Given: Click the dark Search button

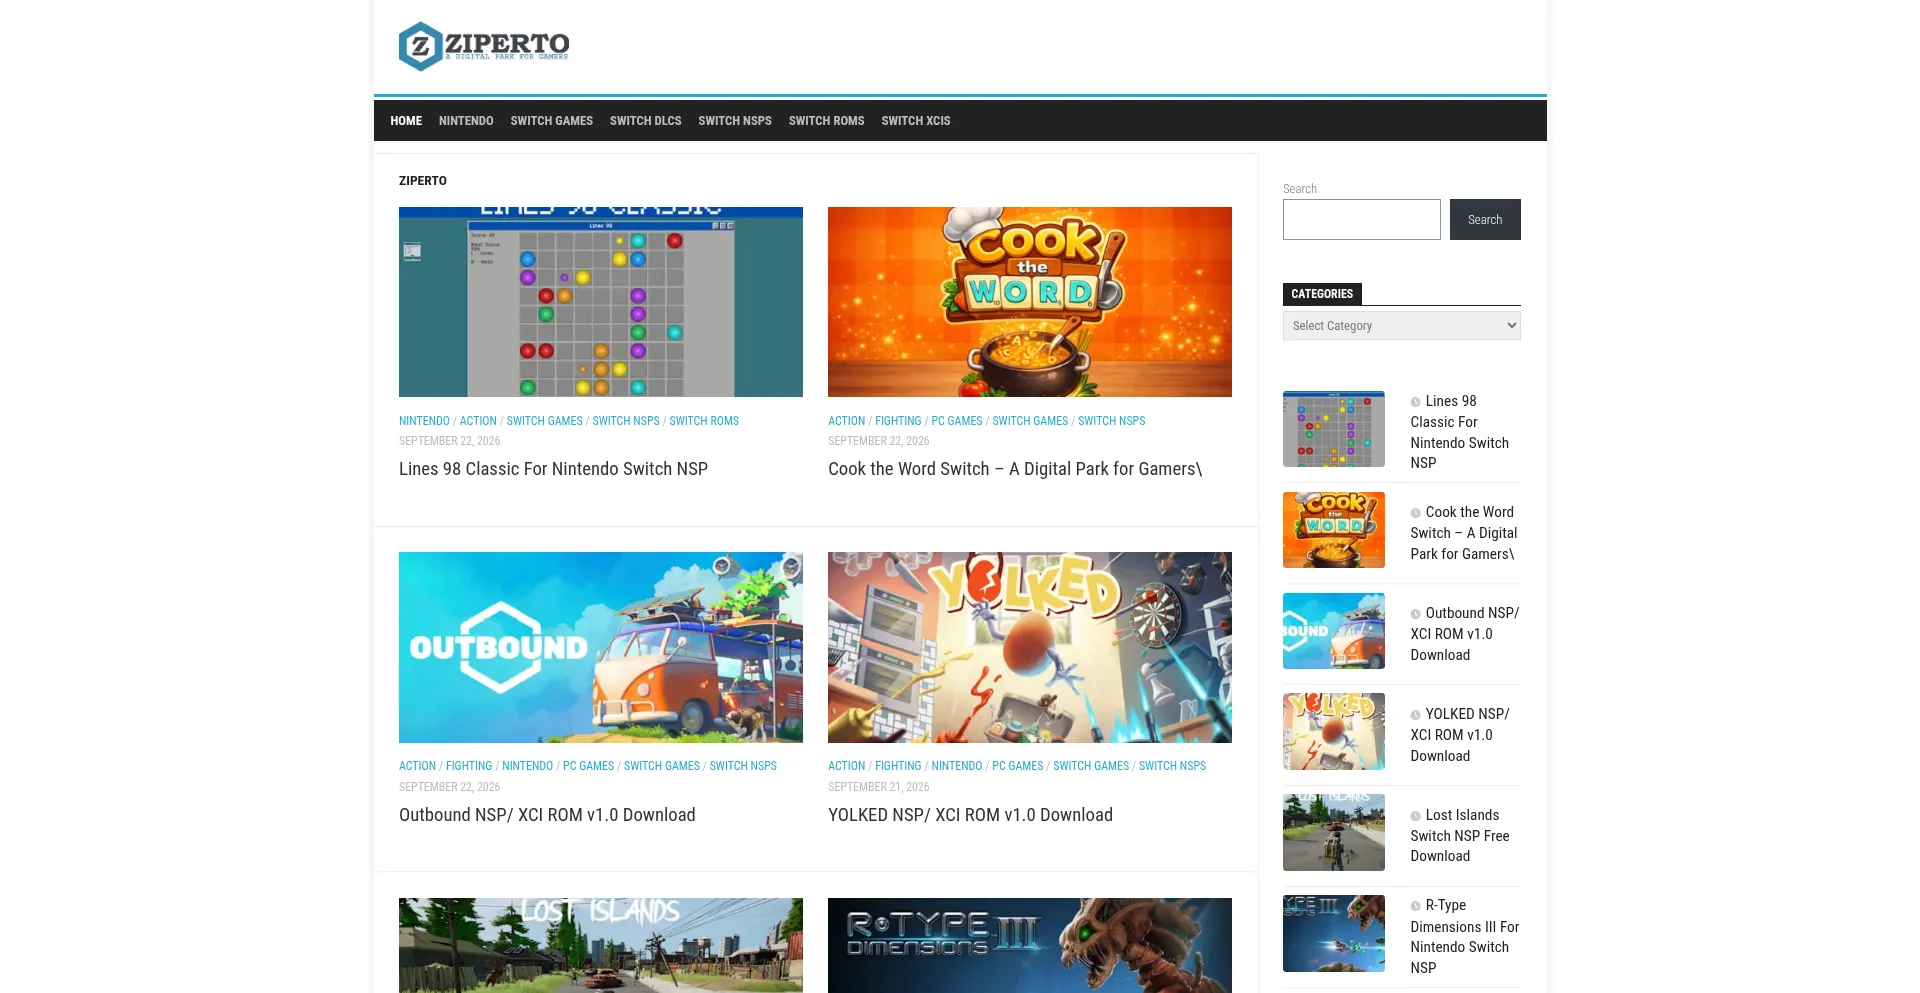Looking at the screenshot, I should point(1485,219).
